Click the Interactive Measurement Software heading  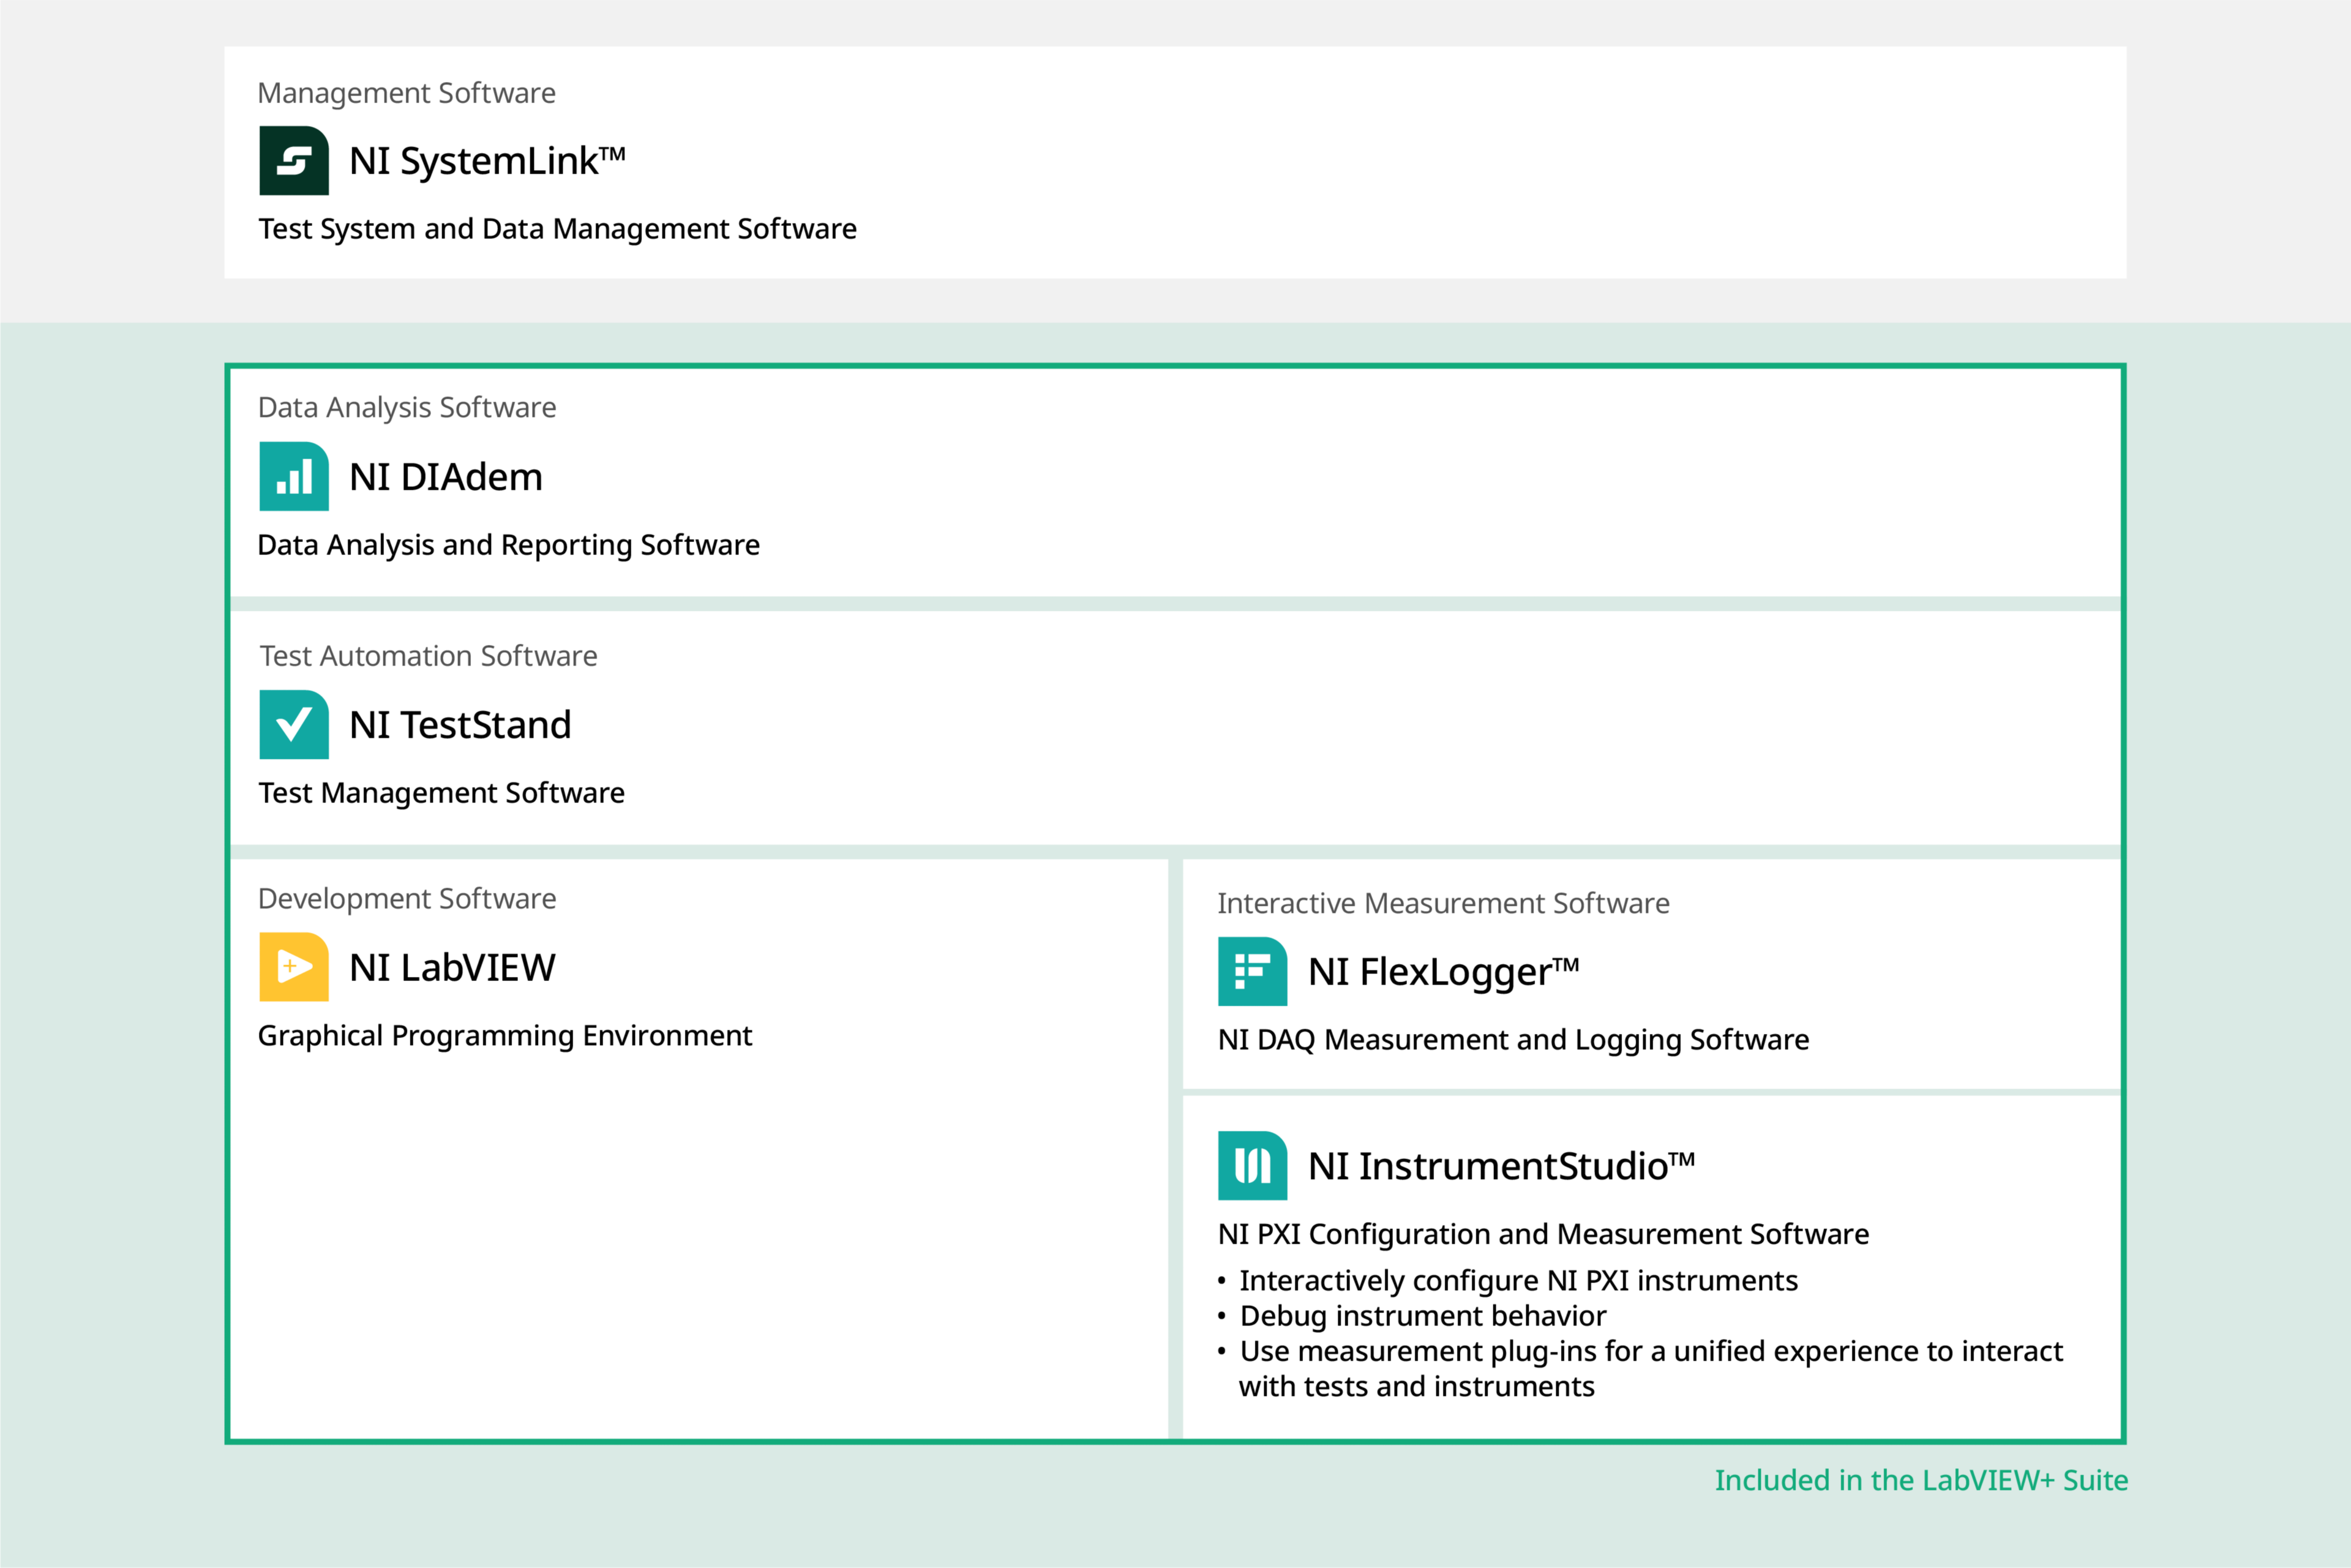[x=1444, y=904]
